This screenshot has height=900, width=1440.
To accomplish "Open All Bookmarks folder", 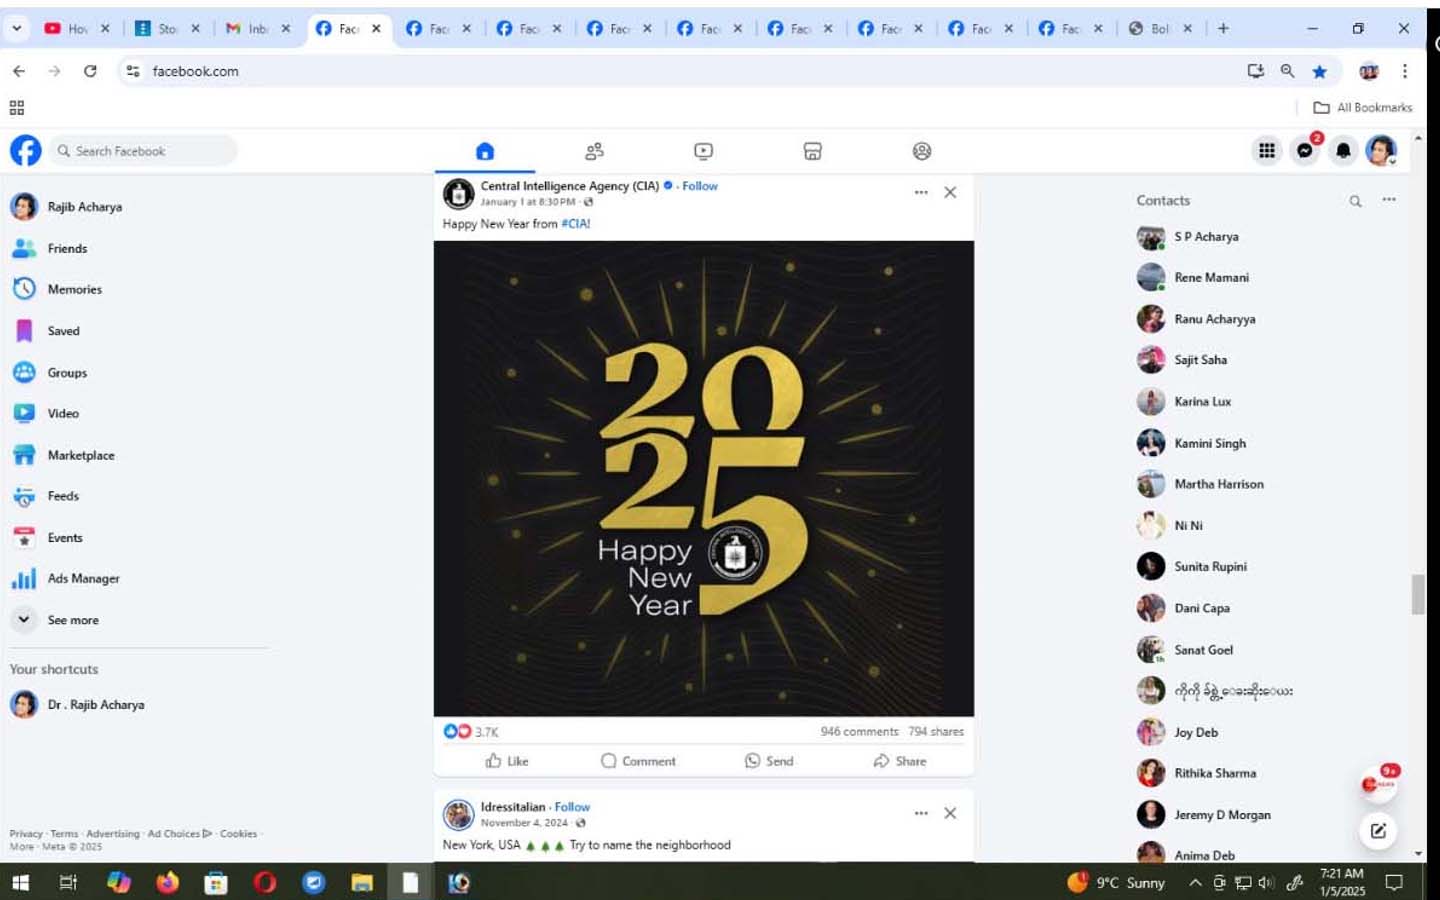I will pos(1362,107).
